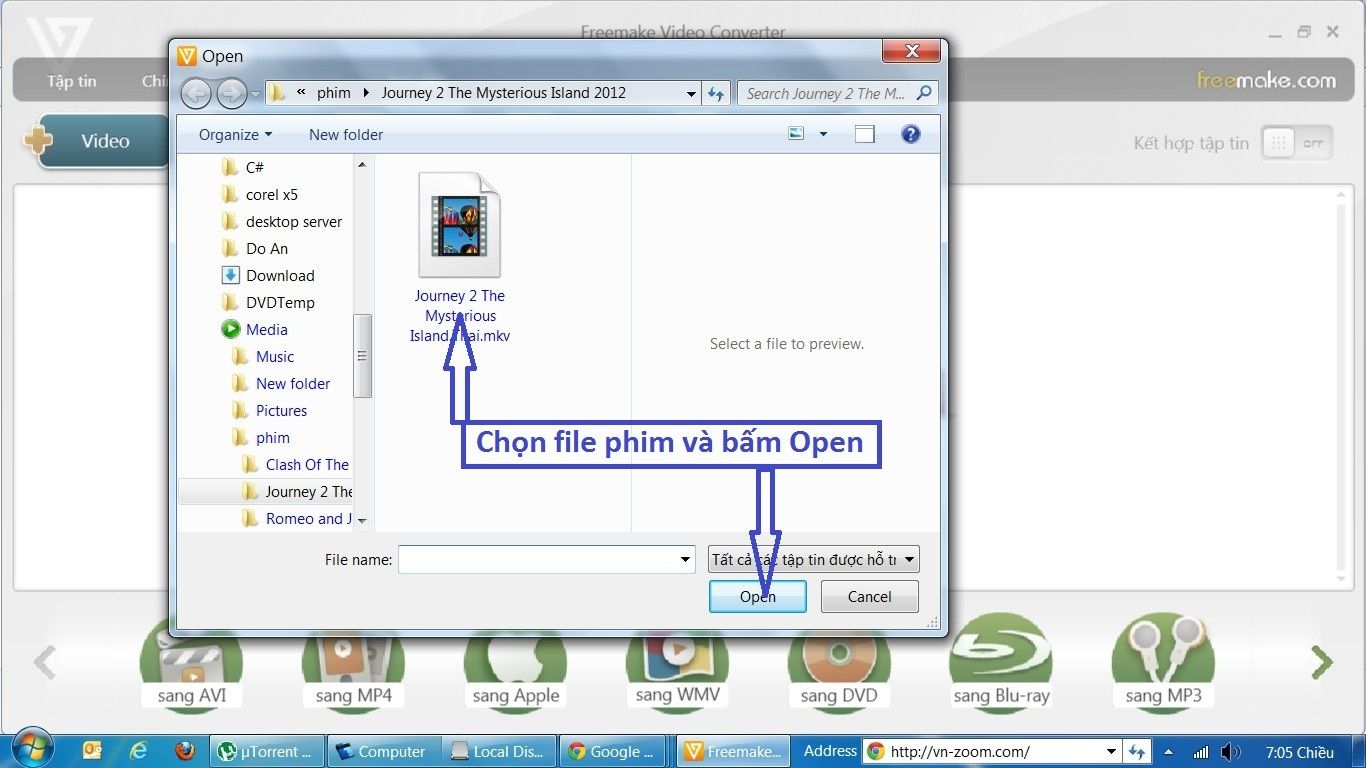The width and height of the screenshot is (1366, 768).
Task: Toggle the preview pane icon
Action: point(864,134)
